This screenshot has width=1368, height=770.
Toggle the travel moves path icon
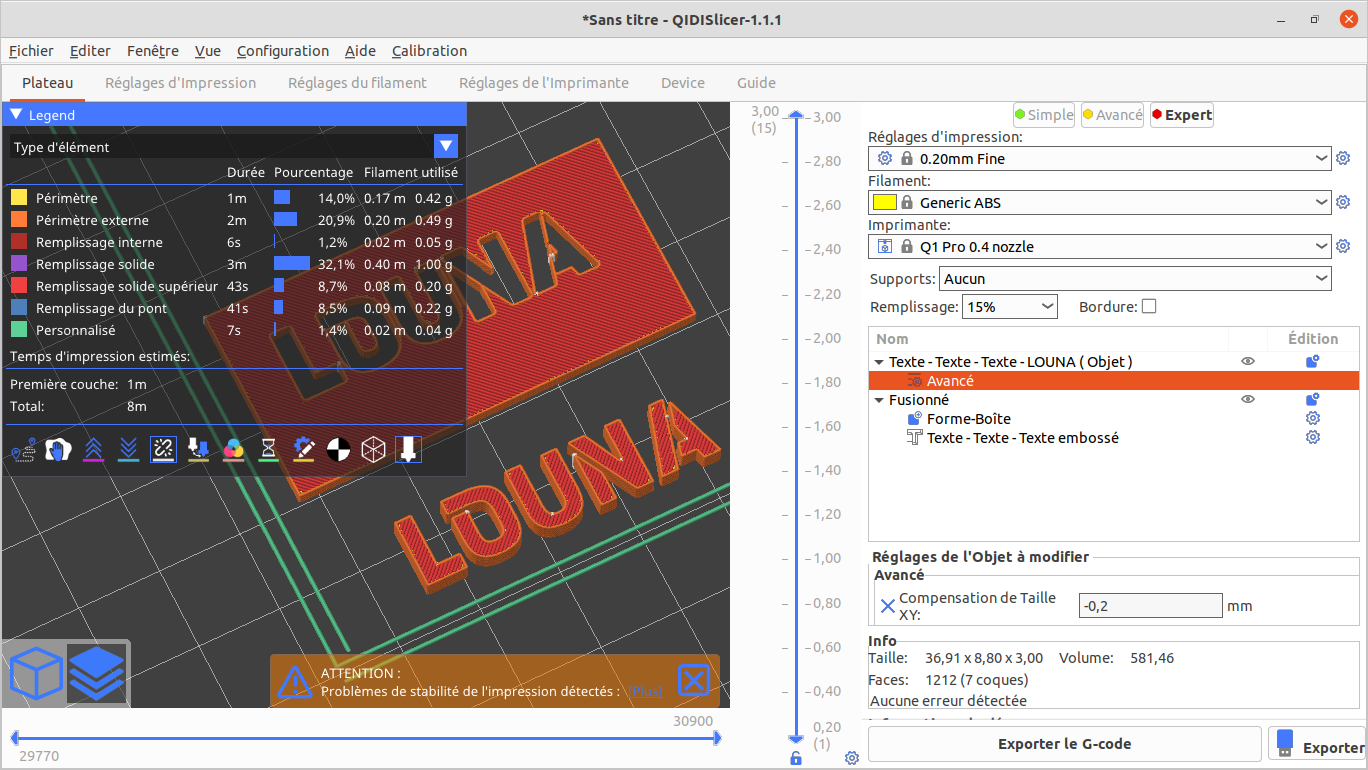(23, 450)
